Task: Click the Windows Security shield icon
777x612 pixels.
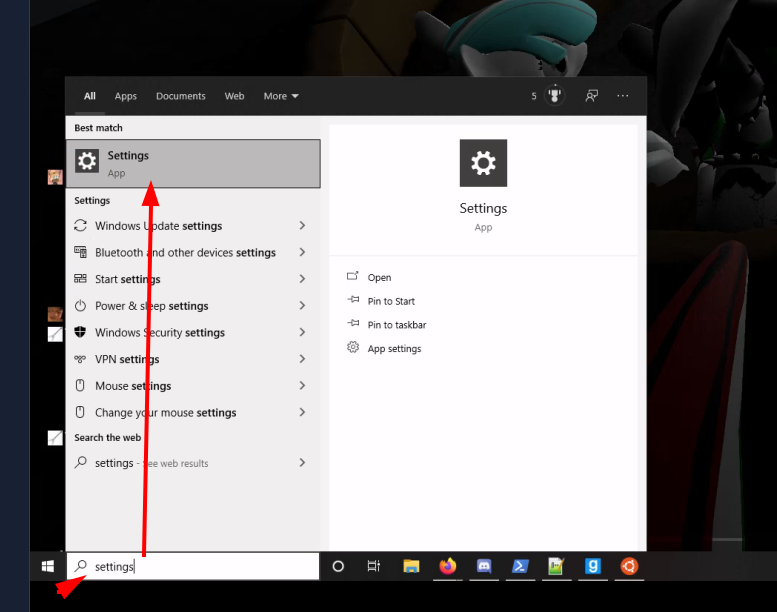Action: pos(80,332)
